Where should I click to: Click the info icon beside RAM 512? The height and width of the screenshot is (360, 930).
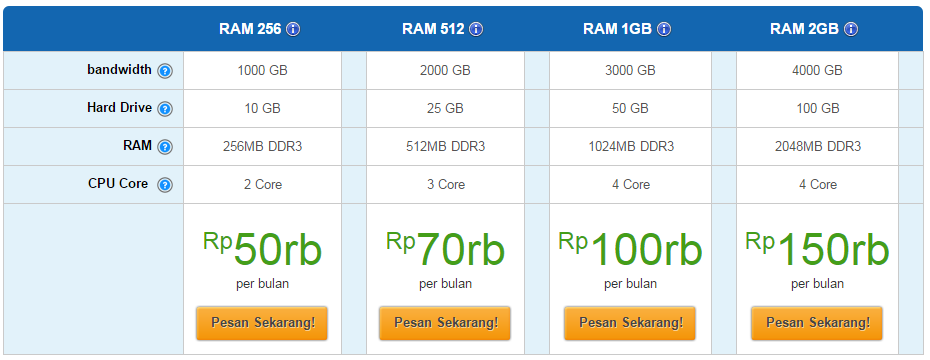click(x=476, y=29)
